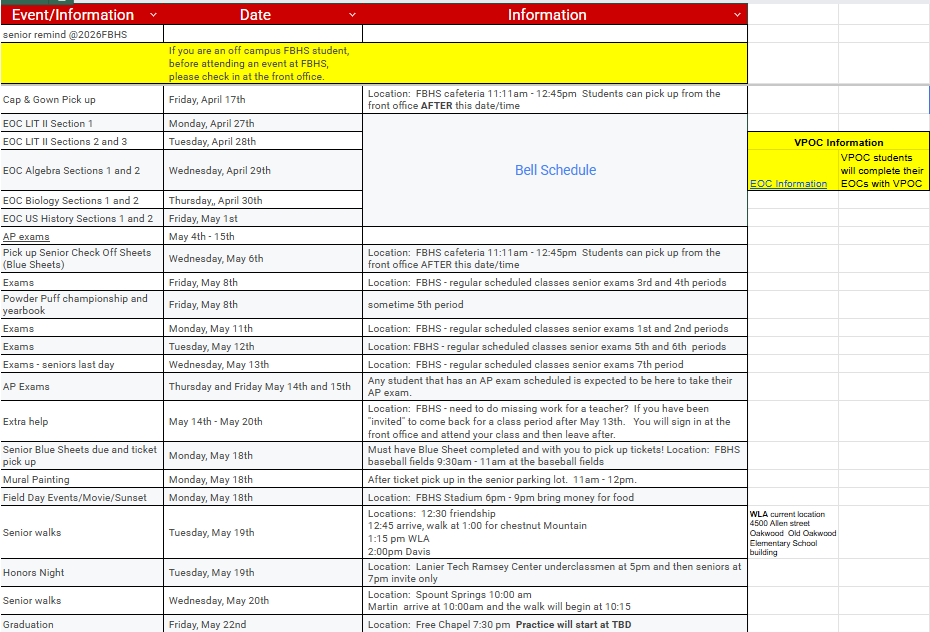The image size is (930, 632).
Task: Open the Event/Information column filter dropdown
Action: (152, 15)
